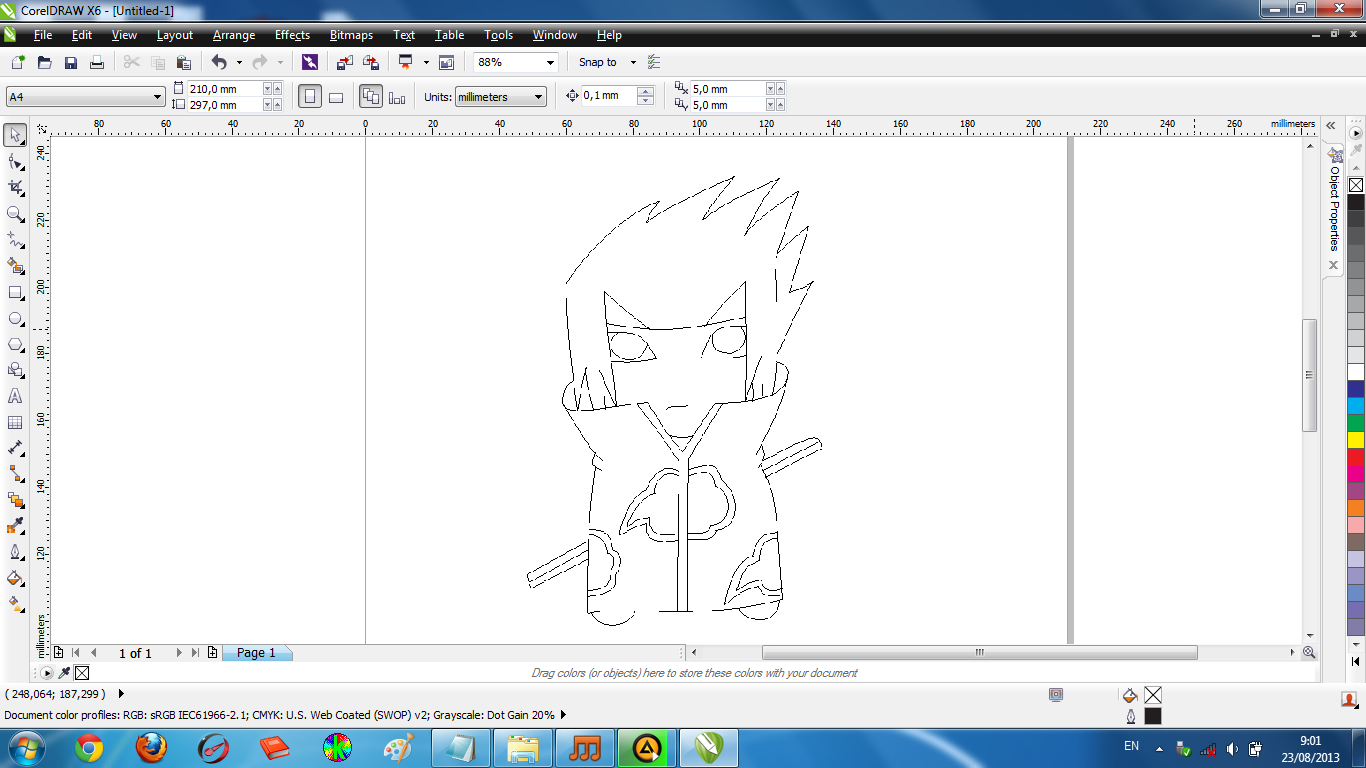
Task: Open the Effects menu
Action: click(x=292, y=35)
